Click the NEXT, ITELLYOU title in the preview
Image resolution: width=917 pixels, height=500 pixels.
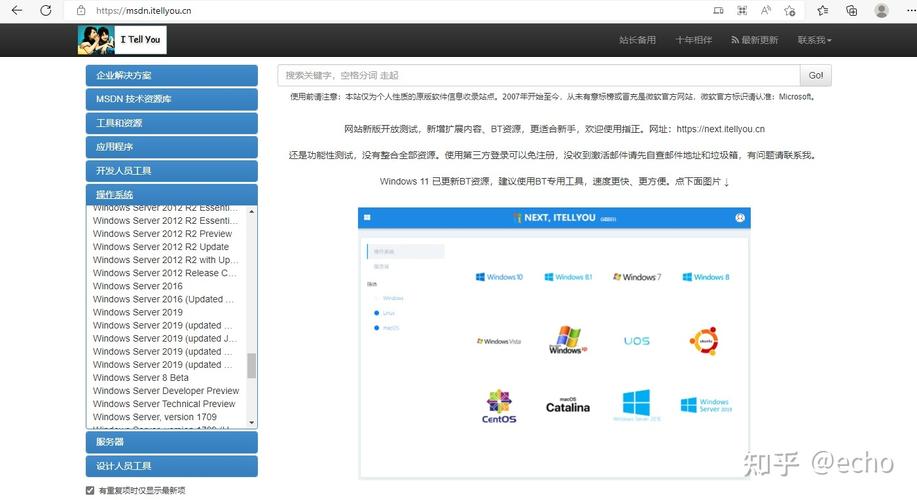coord(560,218)
